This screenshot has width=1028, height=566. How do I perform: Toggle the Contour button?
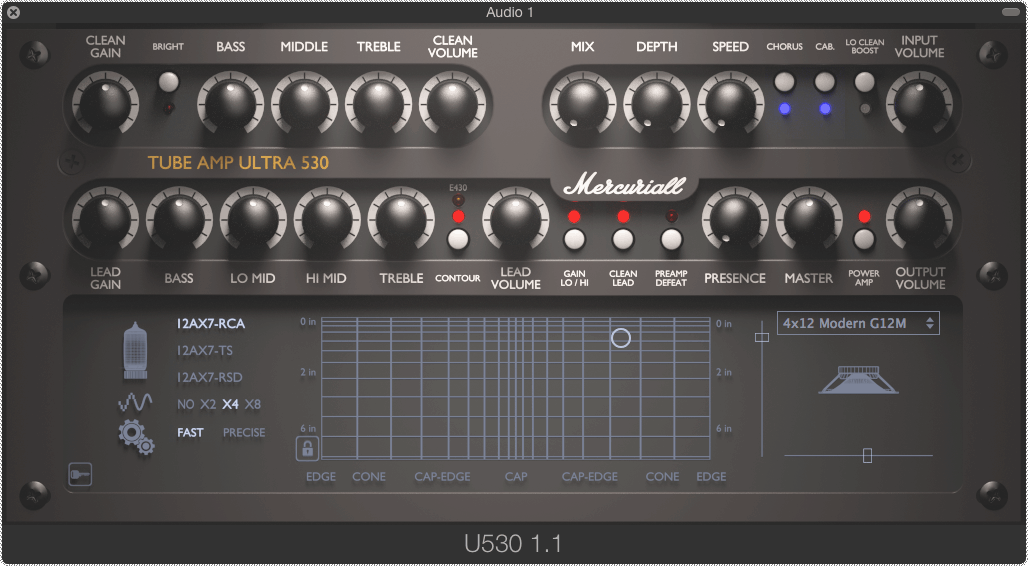click(x=458, y=239)
